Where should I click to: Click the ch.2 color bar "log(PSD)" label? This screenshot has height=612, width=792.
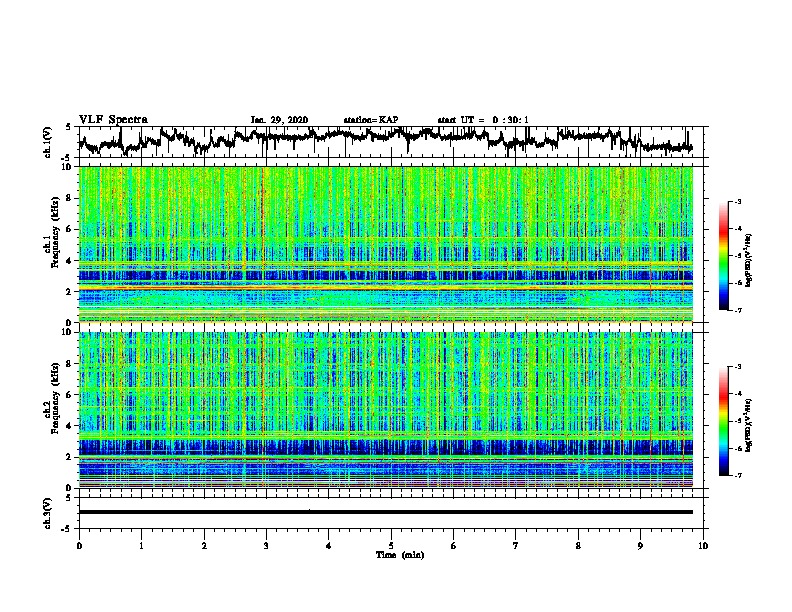749,425
